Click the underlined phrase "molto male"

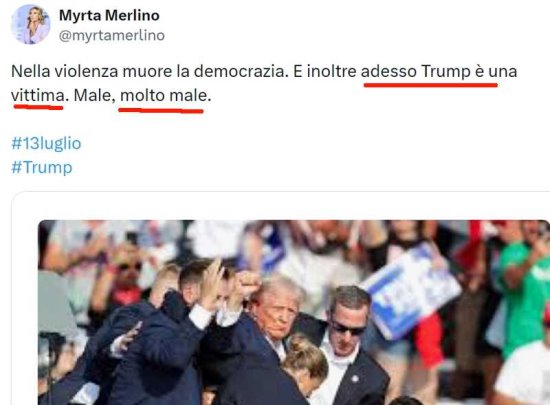point(164,95)
